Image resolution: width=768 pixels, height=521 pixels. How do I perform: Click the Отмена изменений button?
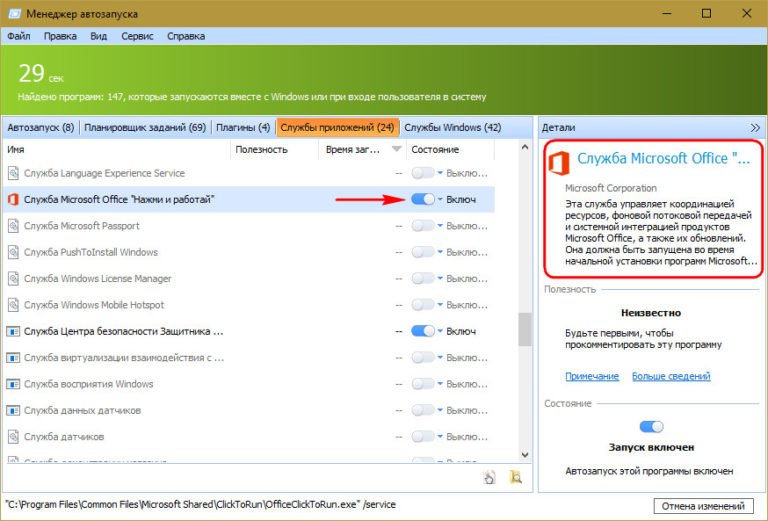tap(704, 505)
